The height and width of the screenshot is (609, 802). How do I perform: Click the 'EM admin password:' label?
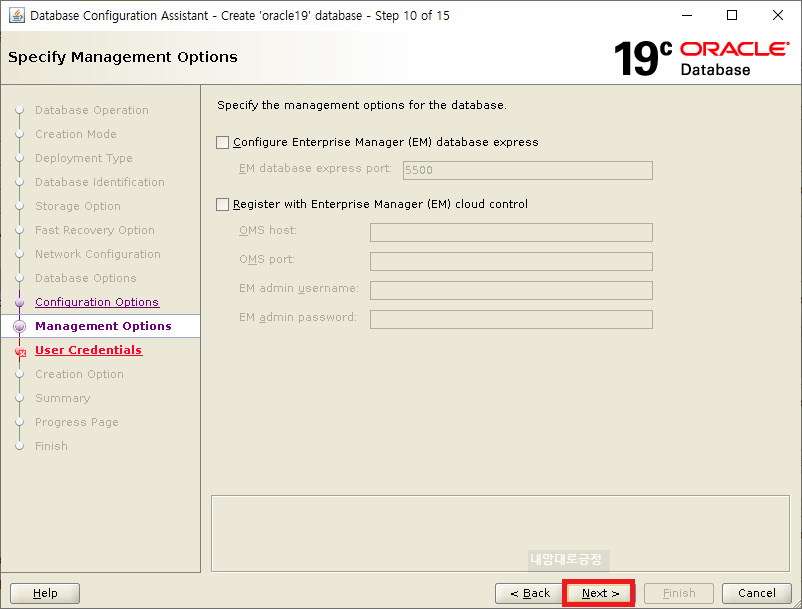298,318
